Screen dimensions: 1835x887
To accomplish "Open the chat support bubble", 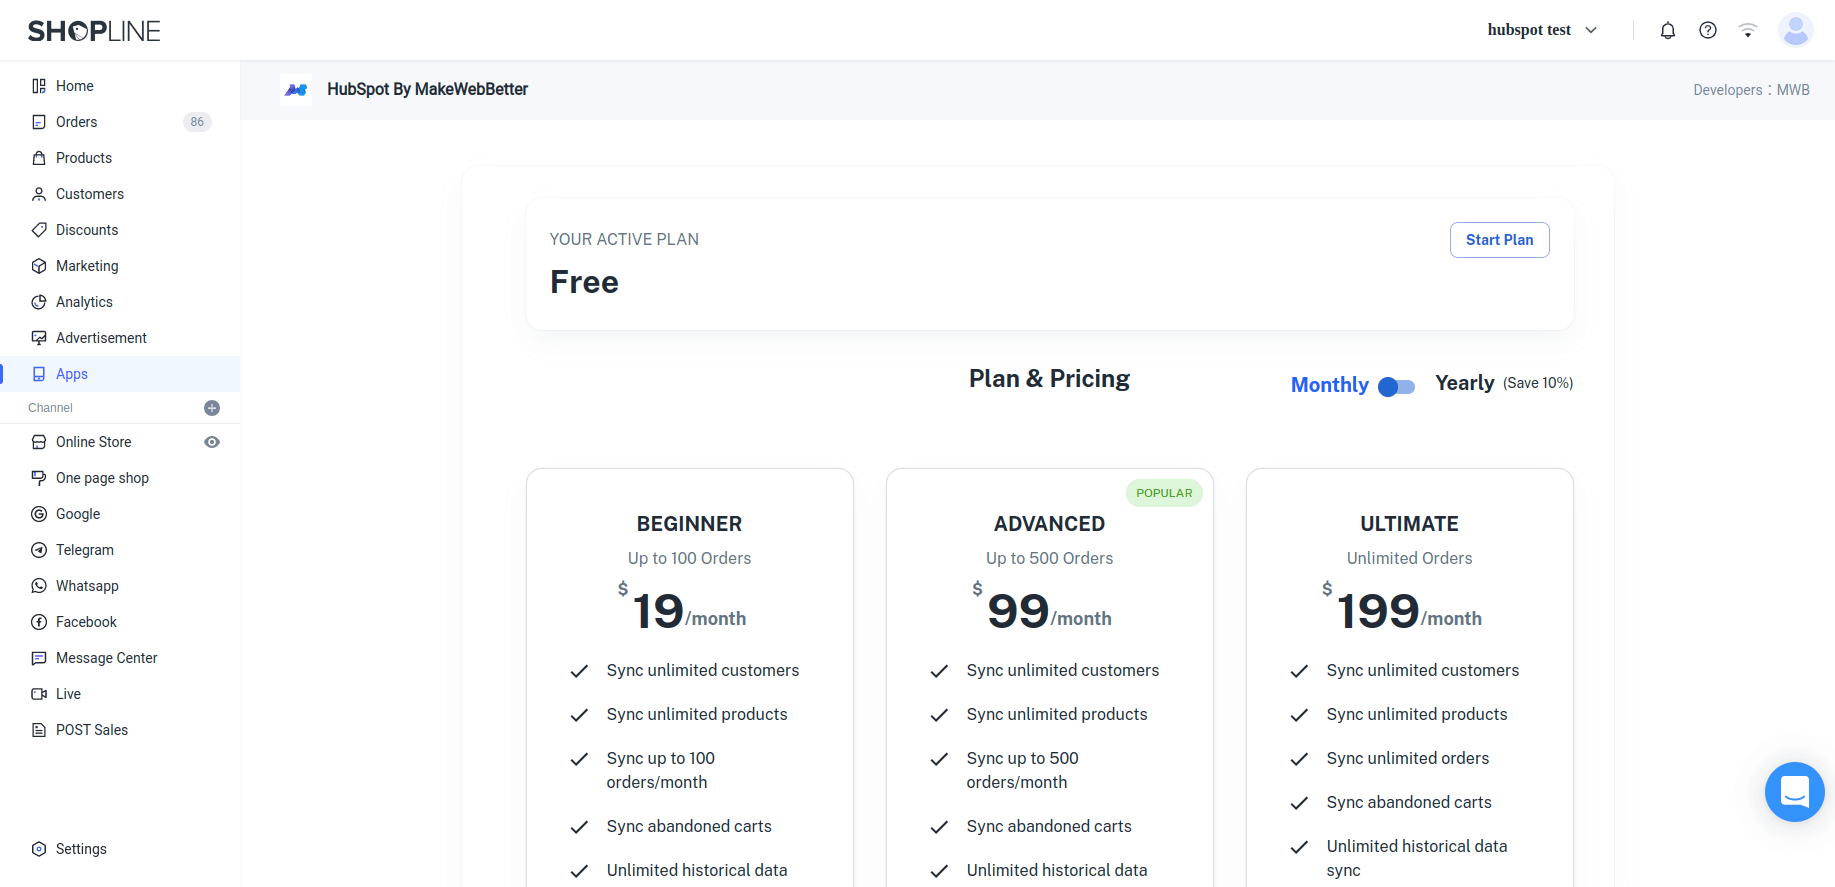I will click(x=1795, y=792).
